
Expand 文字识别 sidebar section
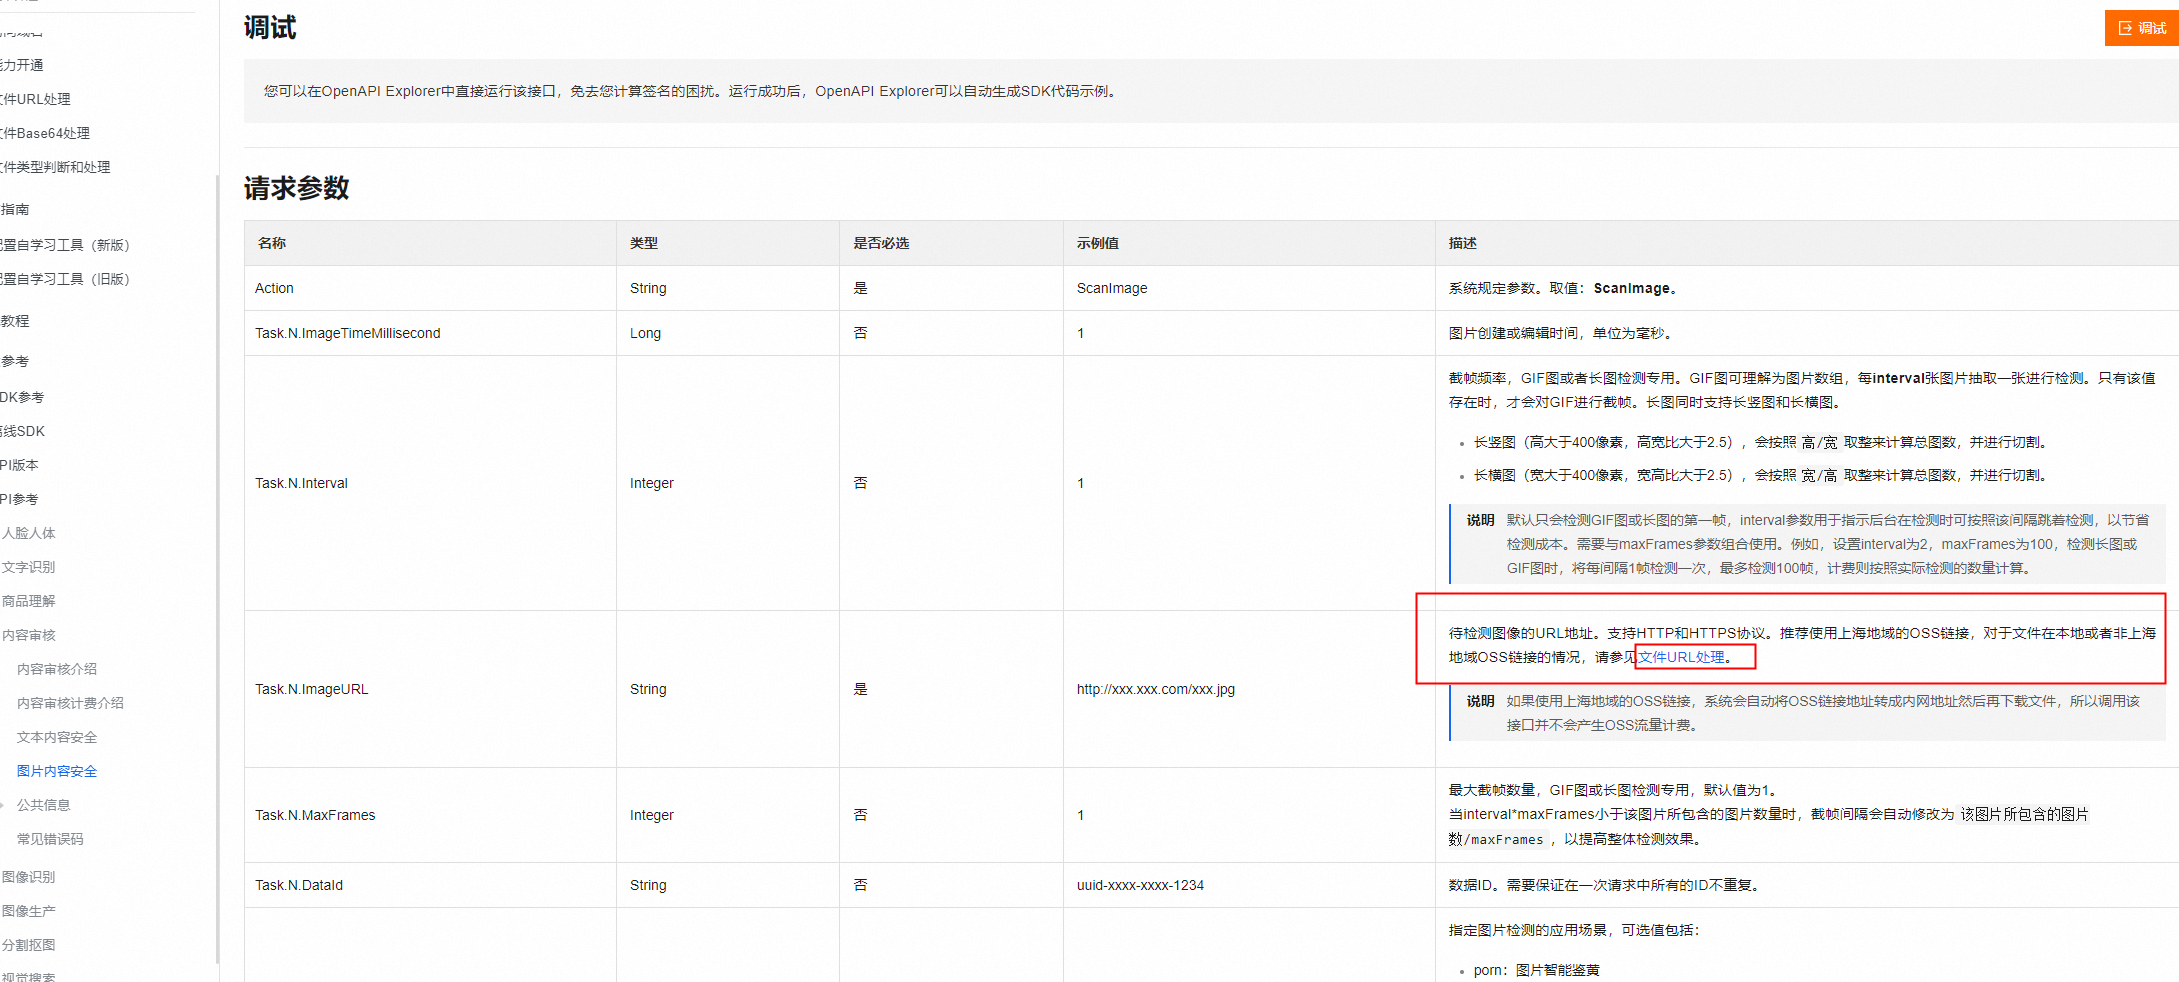coord(28,567)
